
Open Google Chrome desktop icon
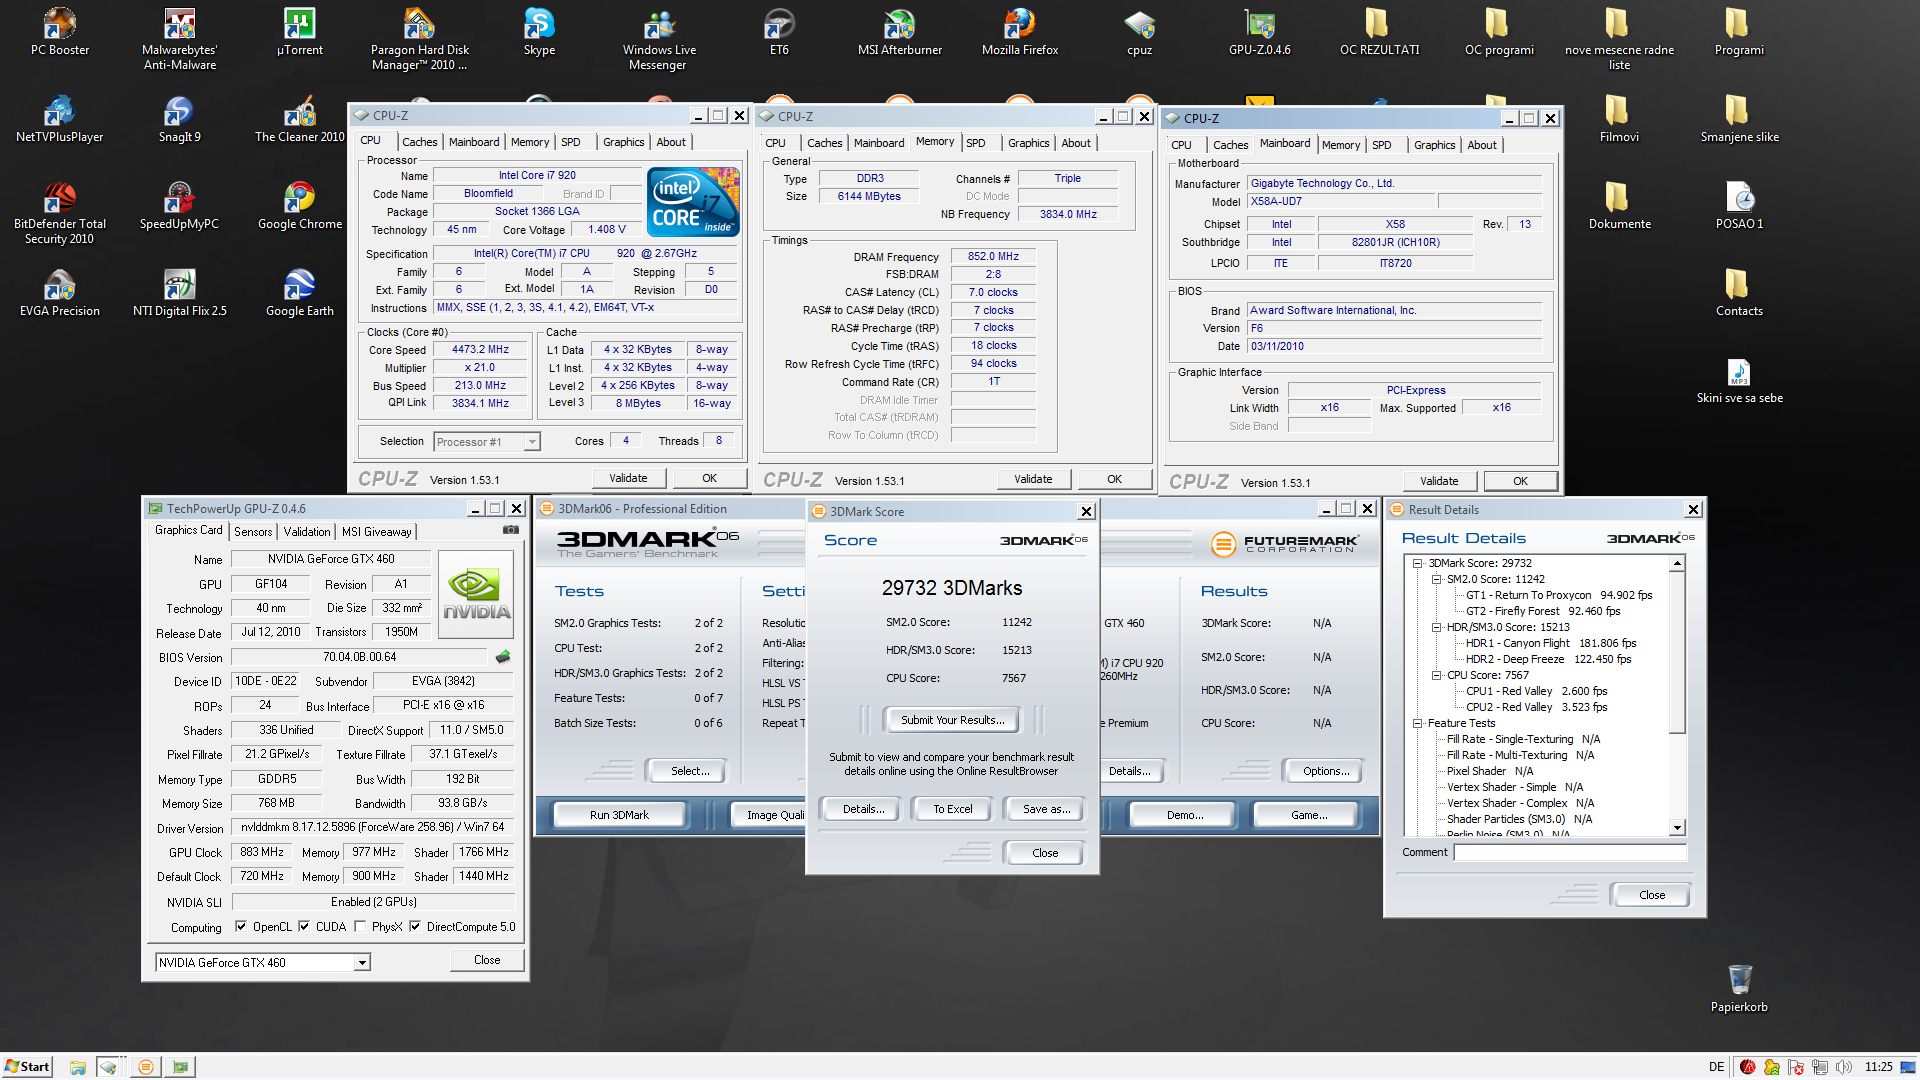[x=299, y=198]
